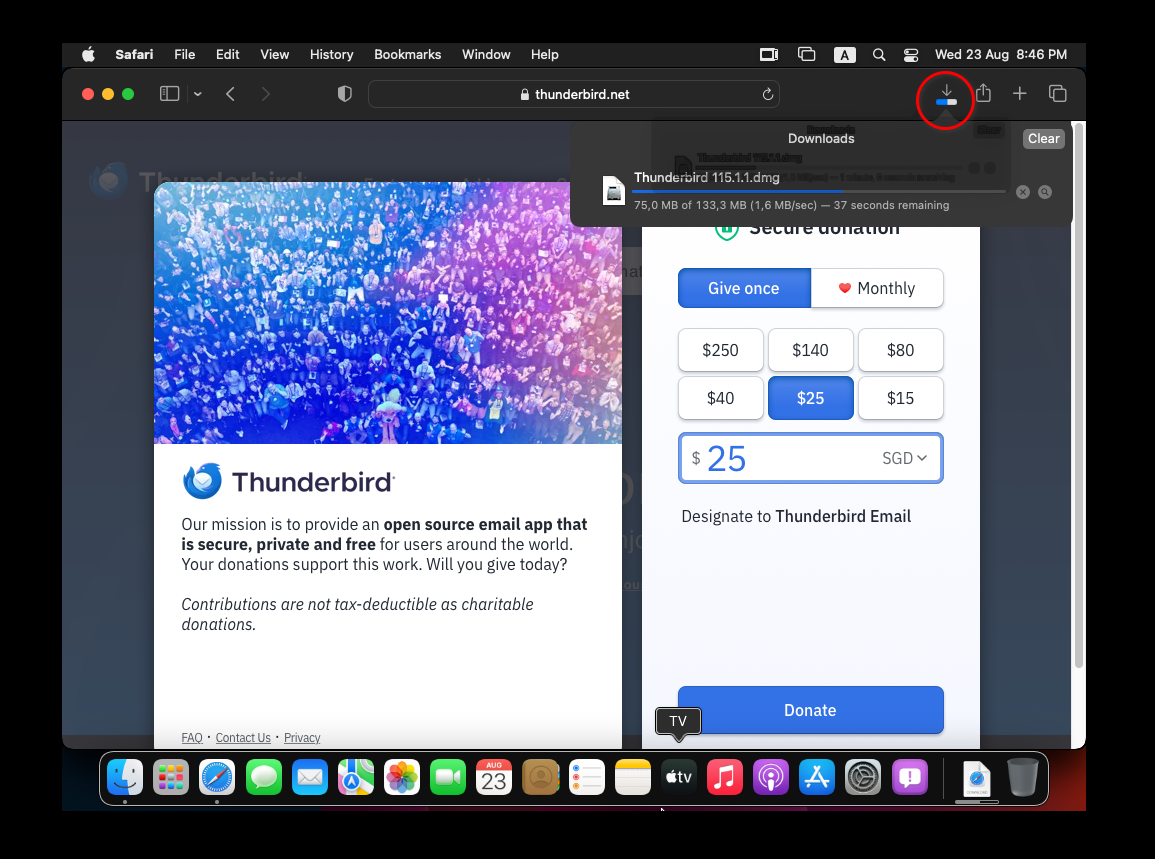Screen dimensions: 1155x859
Task: Open Reminders from the Dock
Action: tap(587, 777)
